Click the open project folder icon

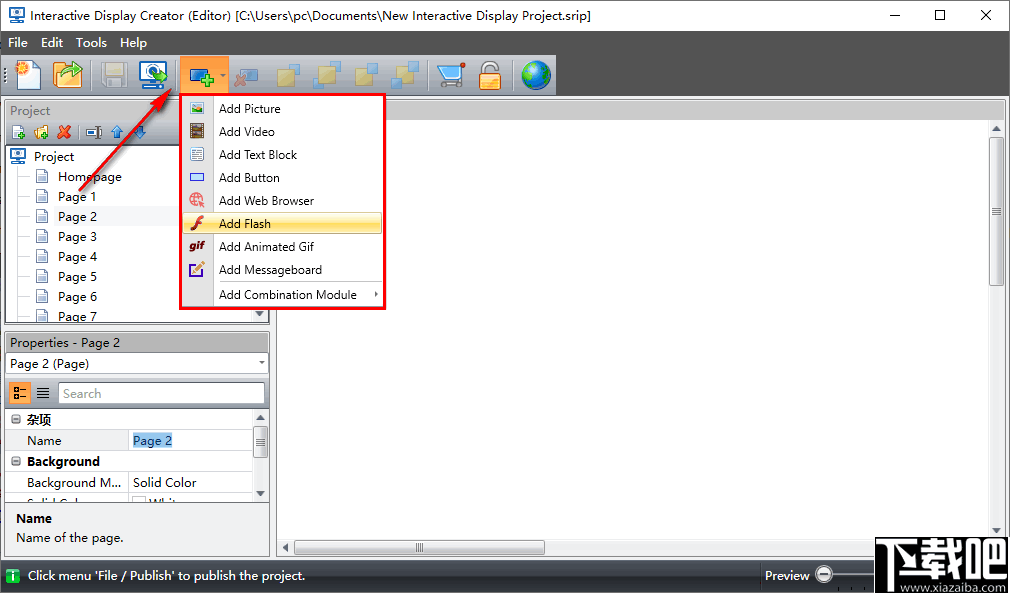coord(68,75)
